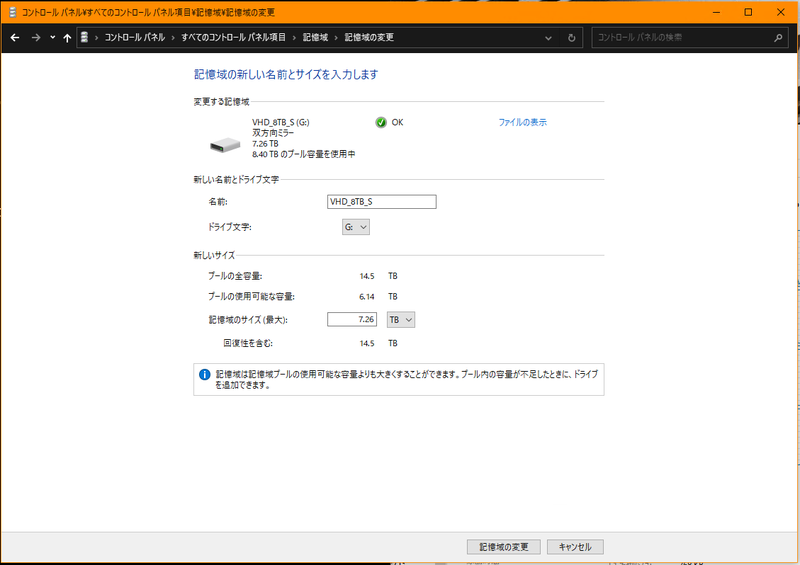
Task: Click the 名前 text field
Action: [x=382, y=201]
